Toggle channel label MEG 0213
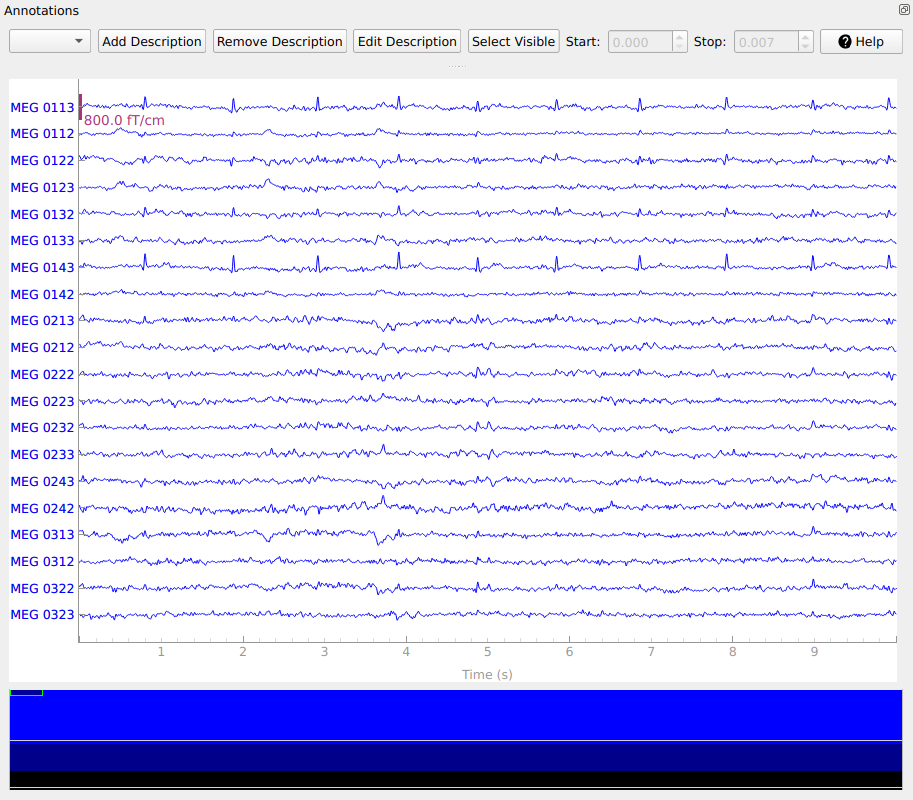This screenshot has height=800, width=913. coord(42,321)
